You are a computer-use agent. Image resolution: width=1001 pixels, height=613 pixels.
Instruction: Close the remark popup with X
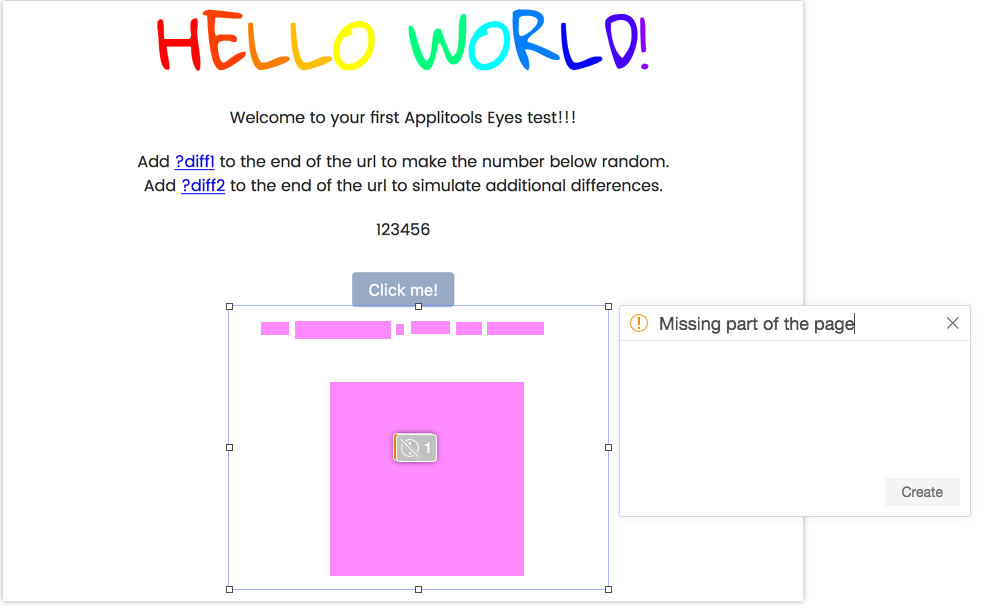tap(952, 323)
